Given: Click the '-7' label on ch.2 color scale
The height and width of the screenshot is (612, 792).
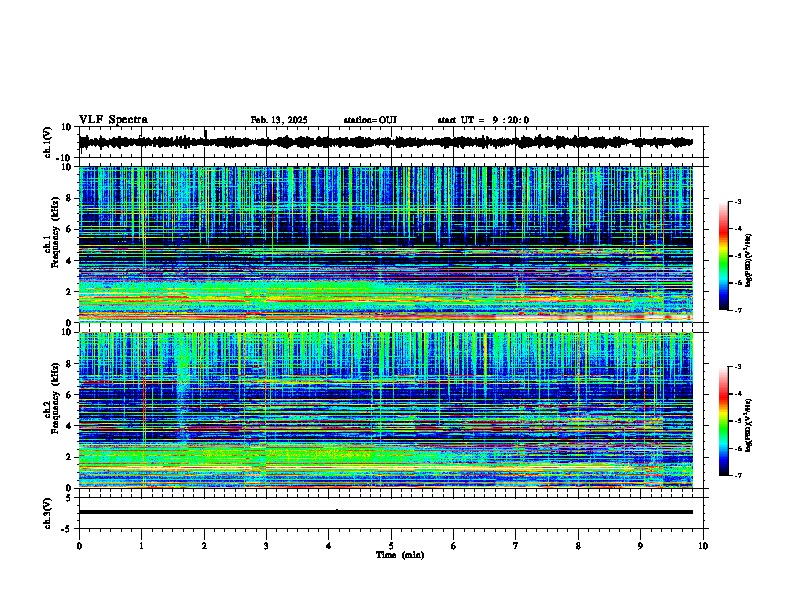Looking at the screenshot, I should click(x=738, y=476).
